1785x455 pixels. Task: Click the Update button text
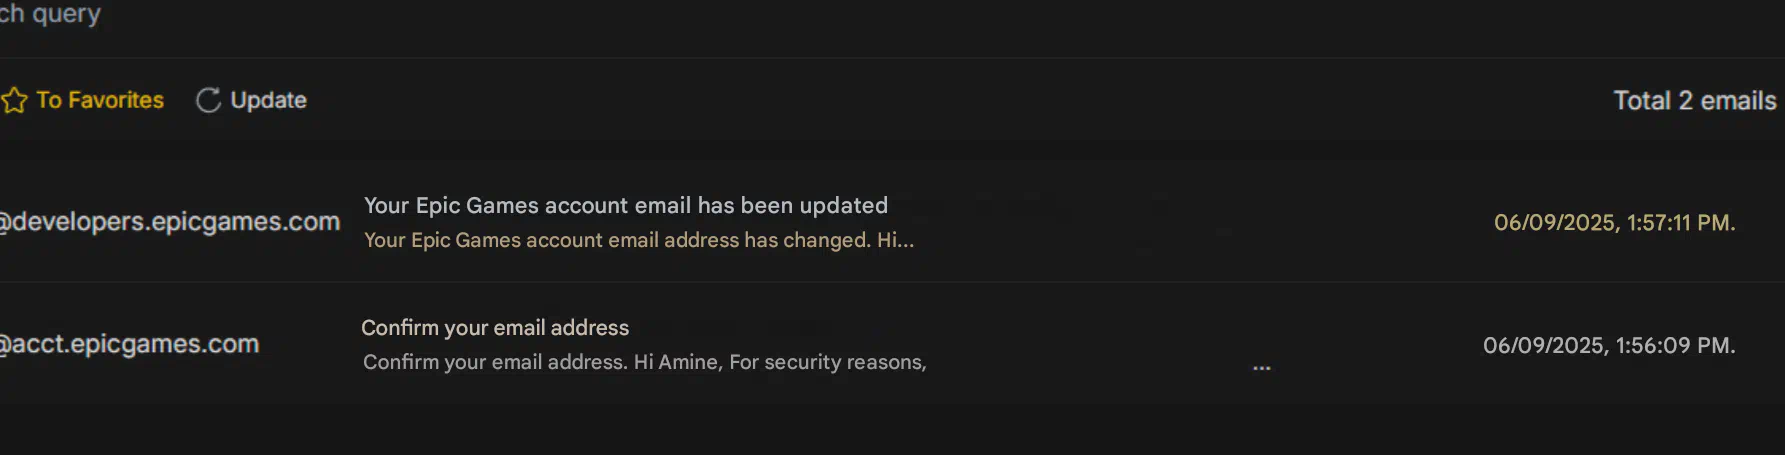click(x=268, y=100)
